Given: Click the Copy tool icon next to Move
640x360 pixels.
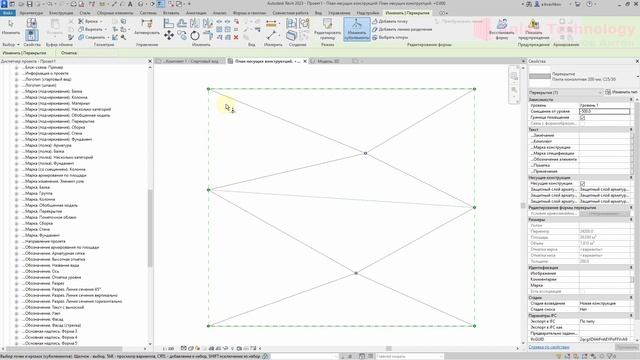Looking at the screenshot, I should (x=182, y=36).
